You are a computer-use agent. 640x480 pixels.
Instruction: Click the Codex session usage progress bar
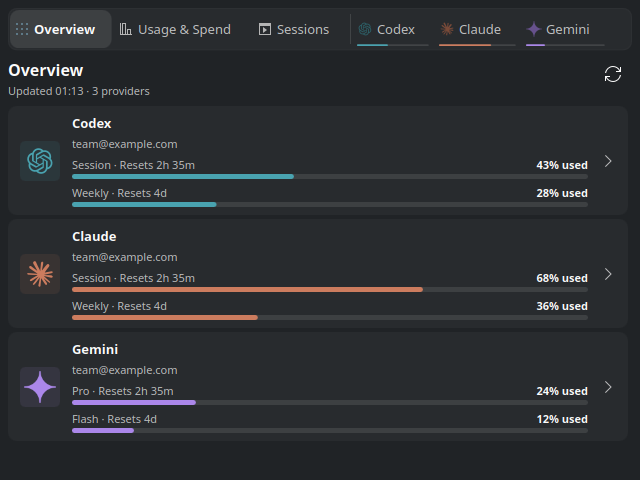(x=330, y=177)
